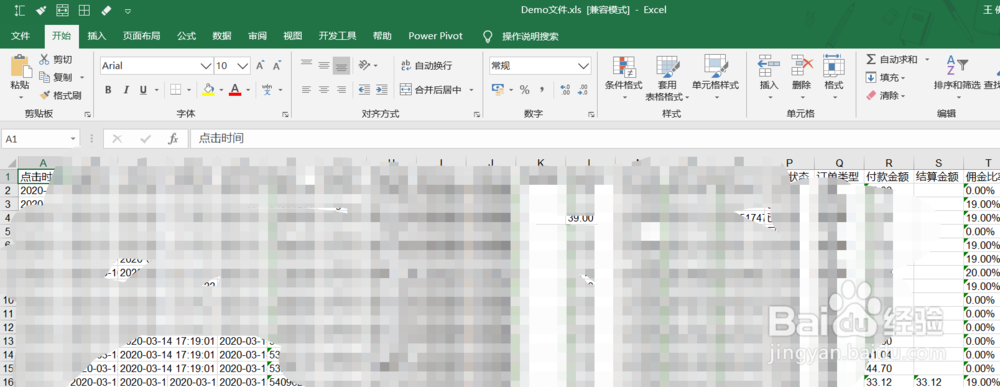This screenshot has width=1000, height=387.
Task: Toggle 自动换行 wrap text
Action: click(x=426, y=65)
